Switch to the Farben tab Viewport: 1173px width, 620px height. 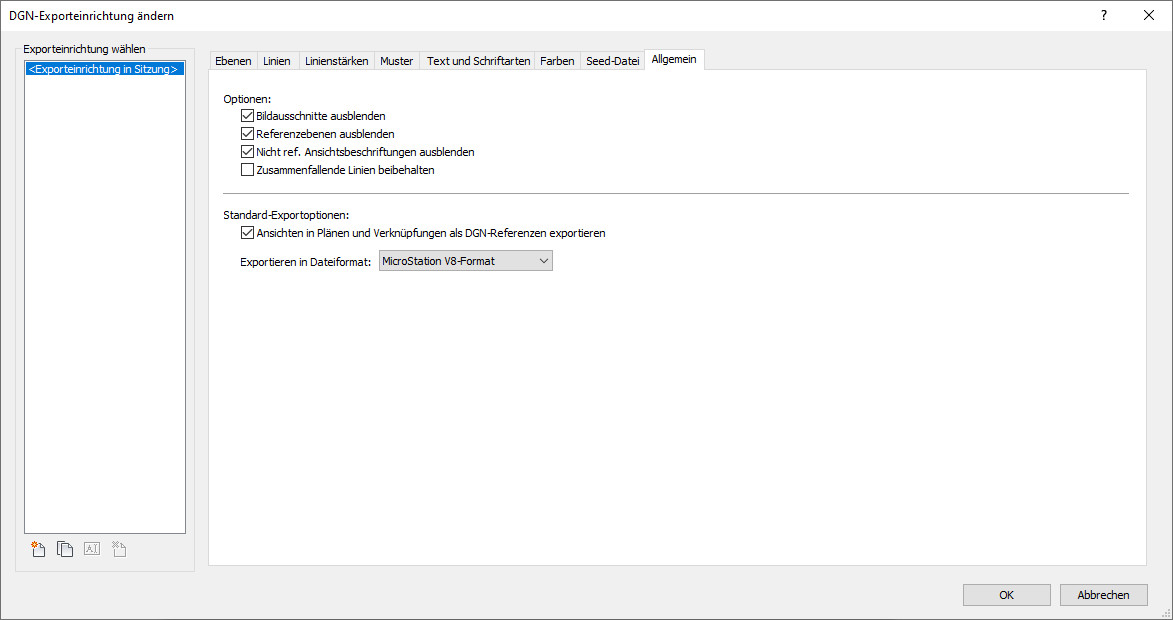557,61
